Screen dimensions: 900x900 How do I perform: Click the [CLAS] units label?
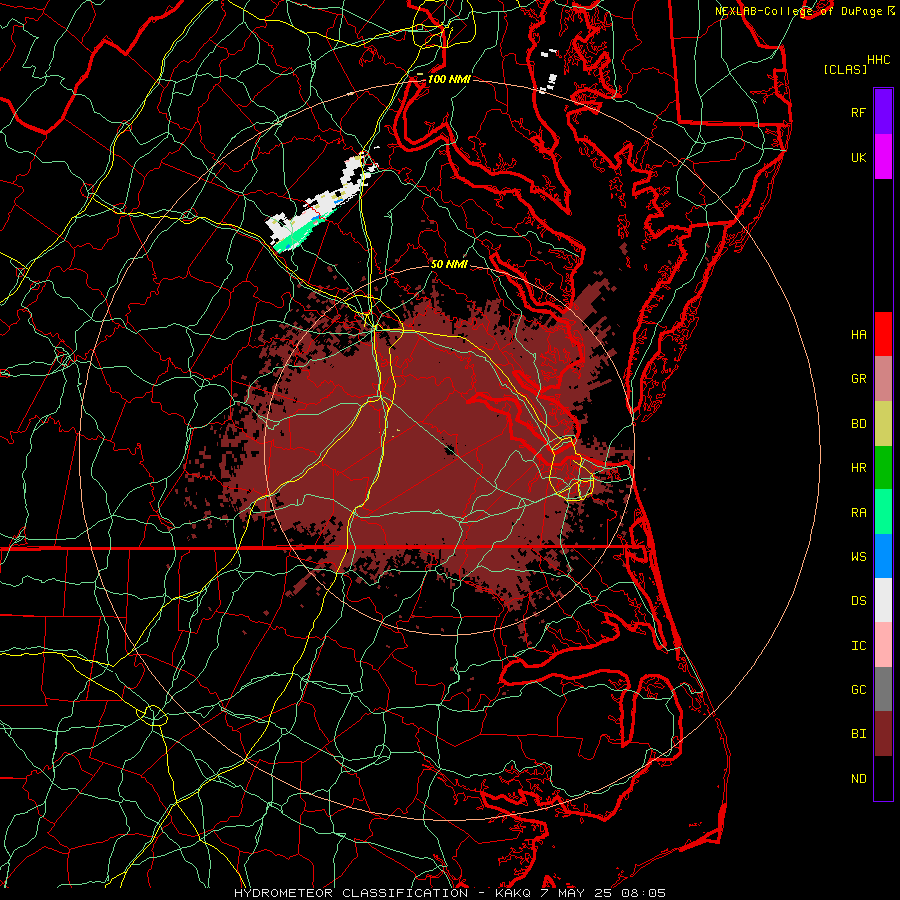[845, 69]
